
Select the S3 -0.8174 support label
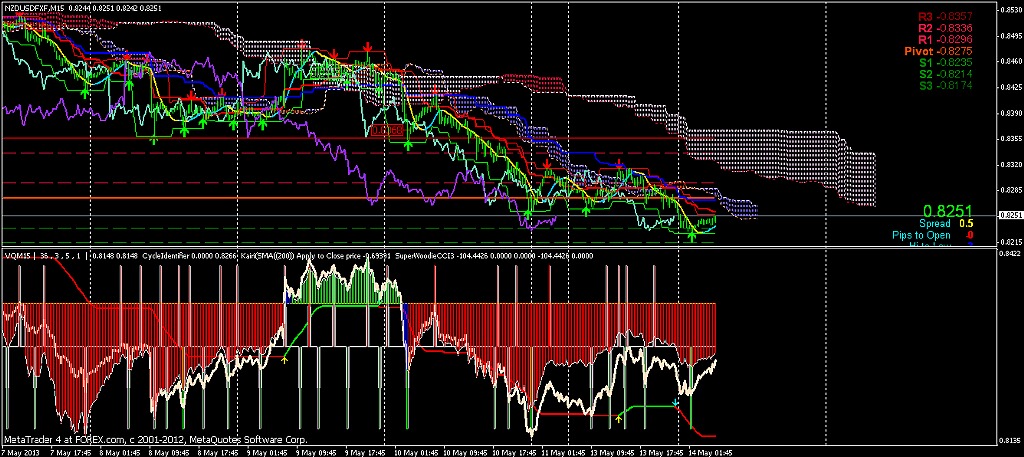946,86
